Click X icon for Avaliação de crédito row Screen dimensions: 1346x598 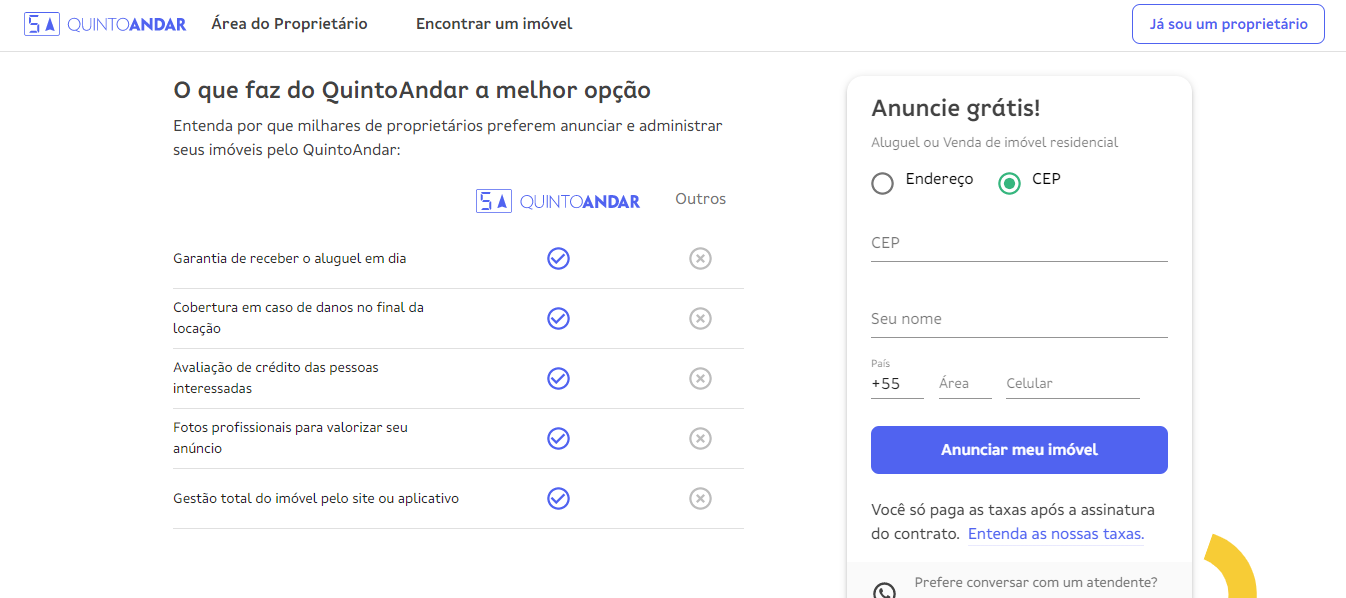pyautogui.click(x=700, y=378)
